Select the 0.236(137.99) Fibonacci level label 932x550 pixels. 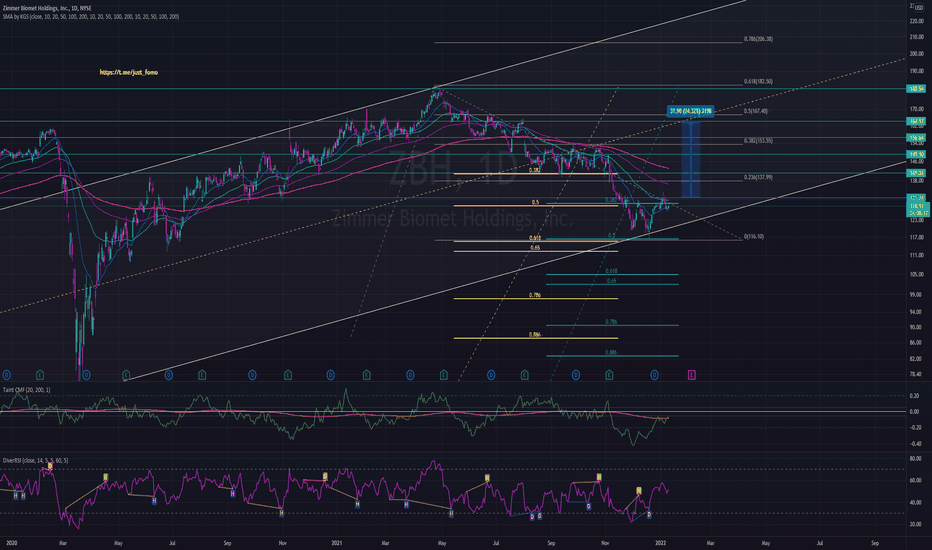(758, 177)
